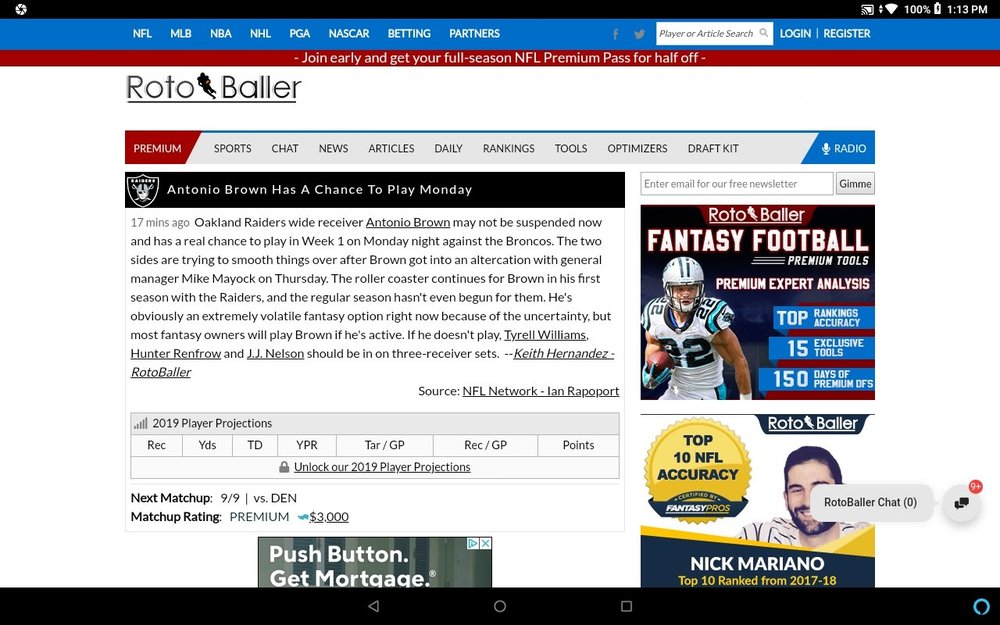Screen dimensions: 1000x625
Task: Open the Facebook icon in top bar
Action: tap(615, 34)
